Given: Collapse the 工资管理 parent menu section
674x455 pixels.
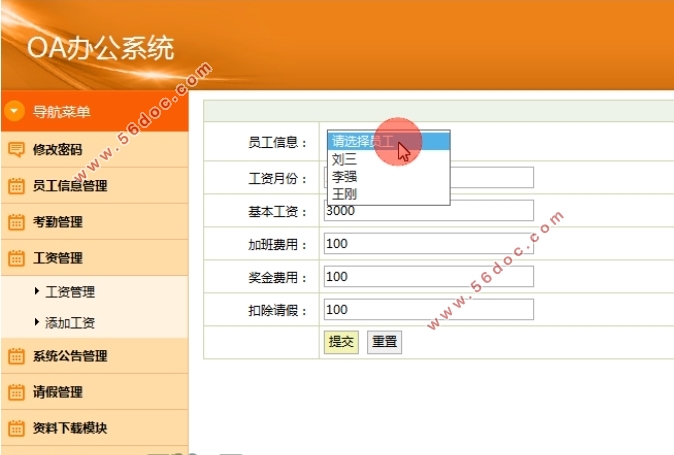Looking at the screenshot, I should point(95,258).
